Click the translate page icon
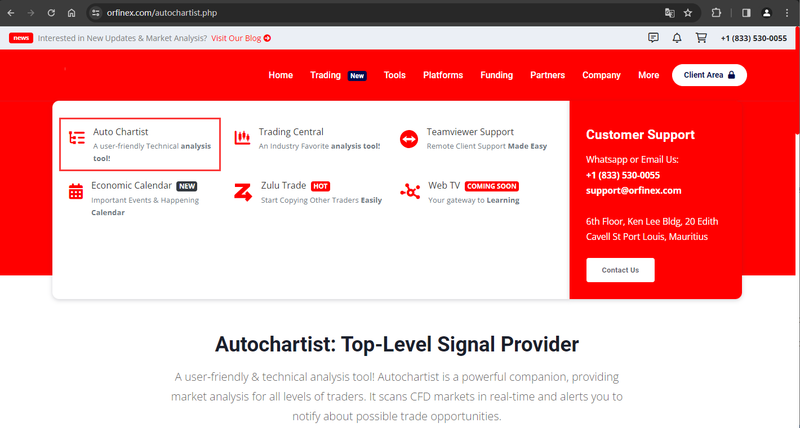The width and height of the screenshot is (800, 428). tap(669, 13)
